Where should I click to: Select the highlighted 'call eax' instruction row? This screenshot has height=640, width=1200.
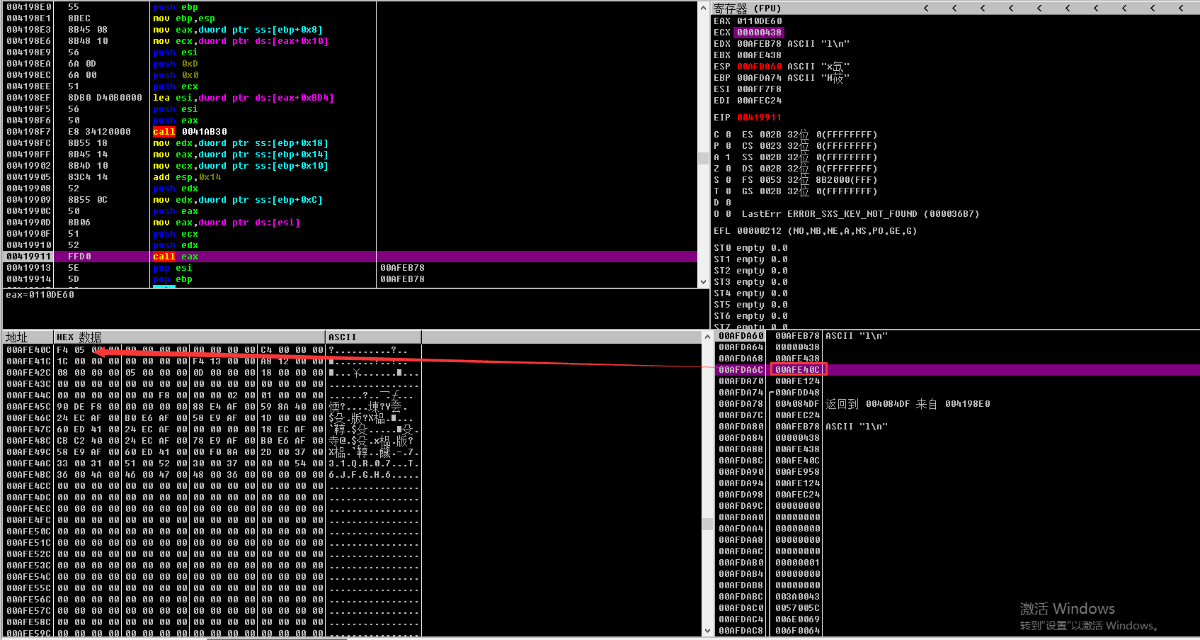point(350,256)
